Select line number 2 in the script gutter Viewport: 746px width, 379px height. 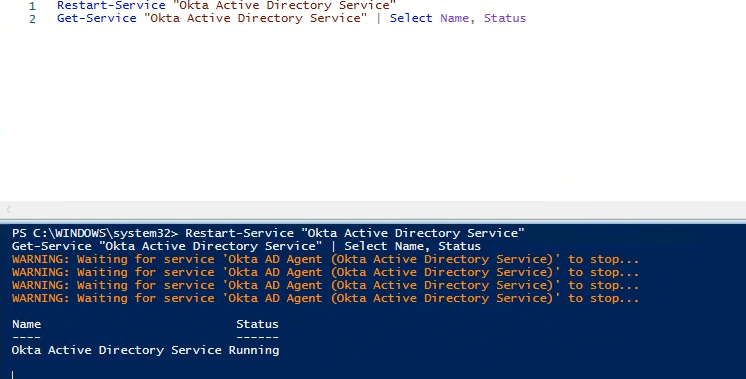pyautogui.click(x=32, y=19)
